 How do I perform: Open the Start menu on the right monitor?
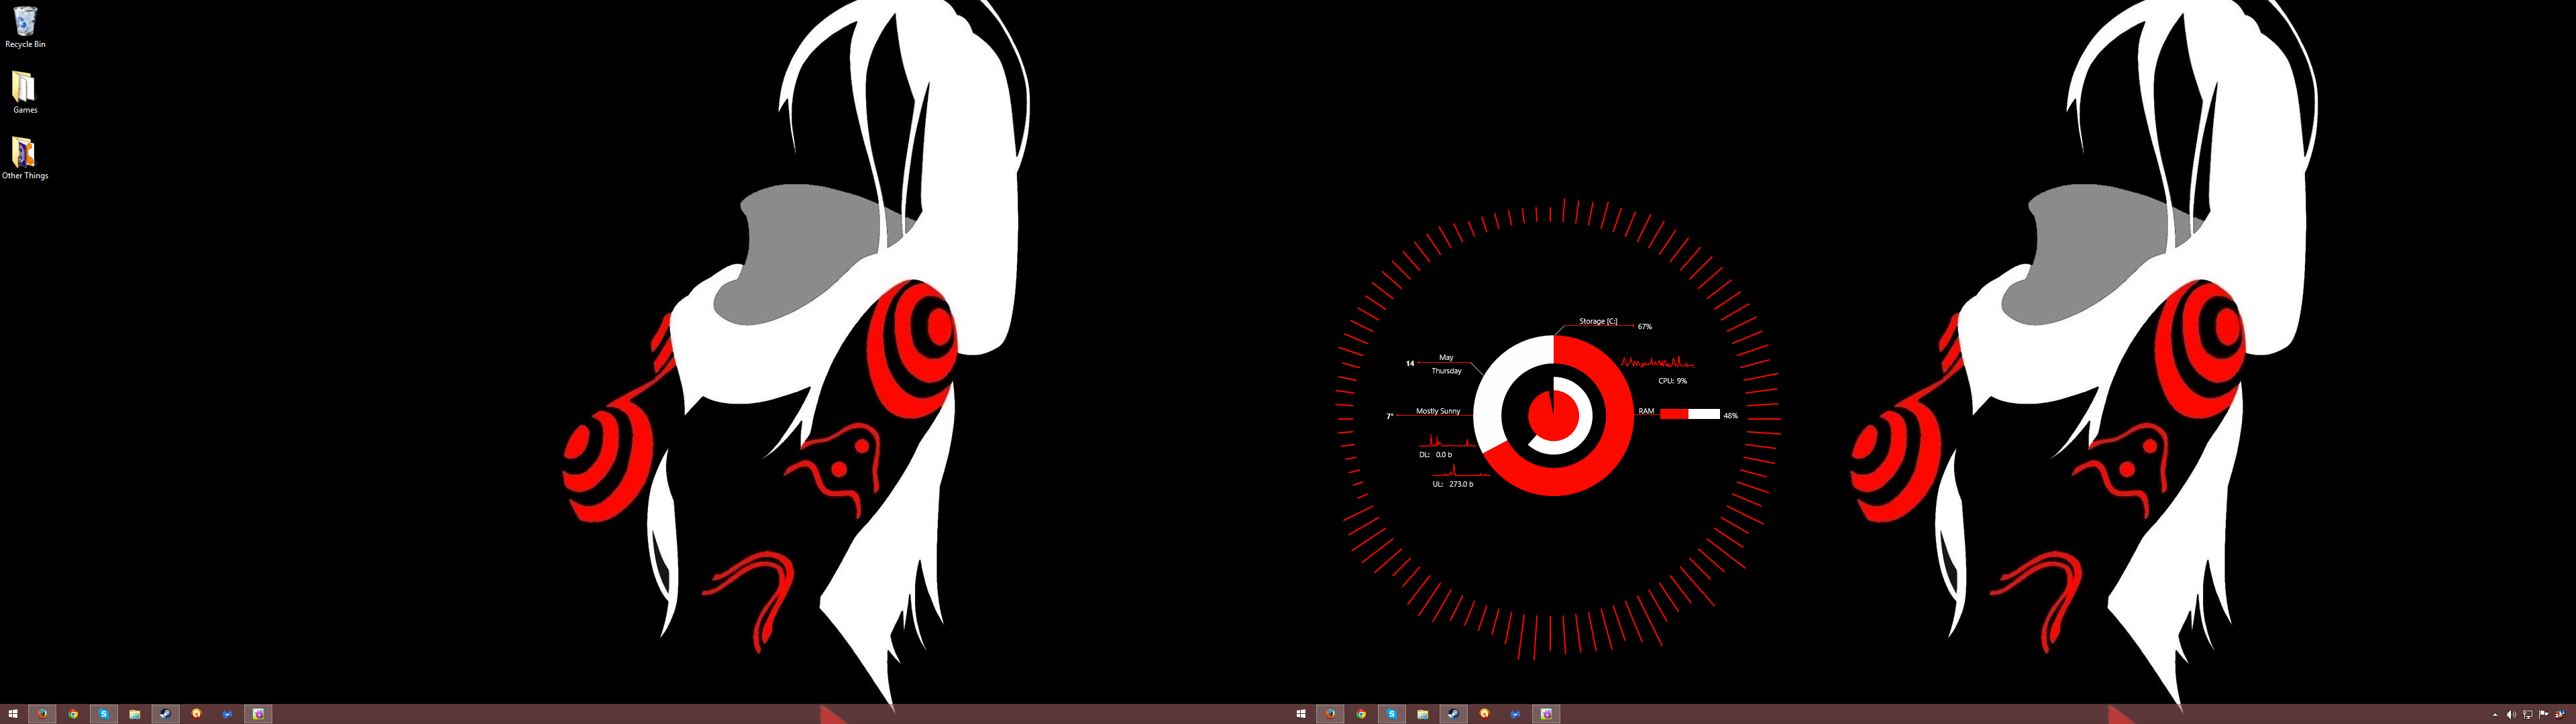(1302, 714)
